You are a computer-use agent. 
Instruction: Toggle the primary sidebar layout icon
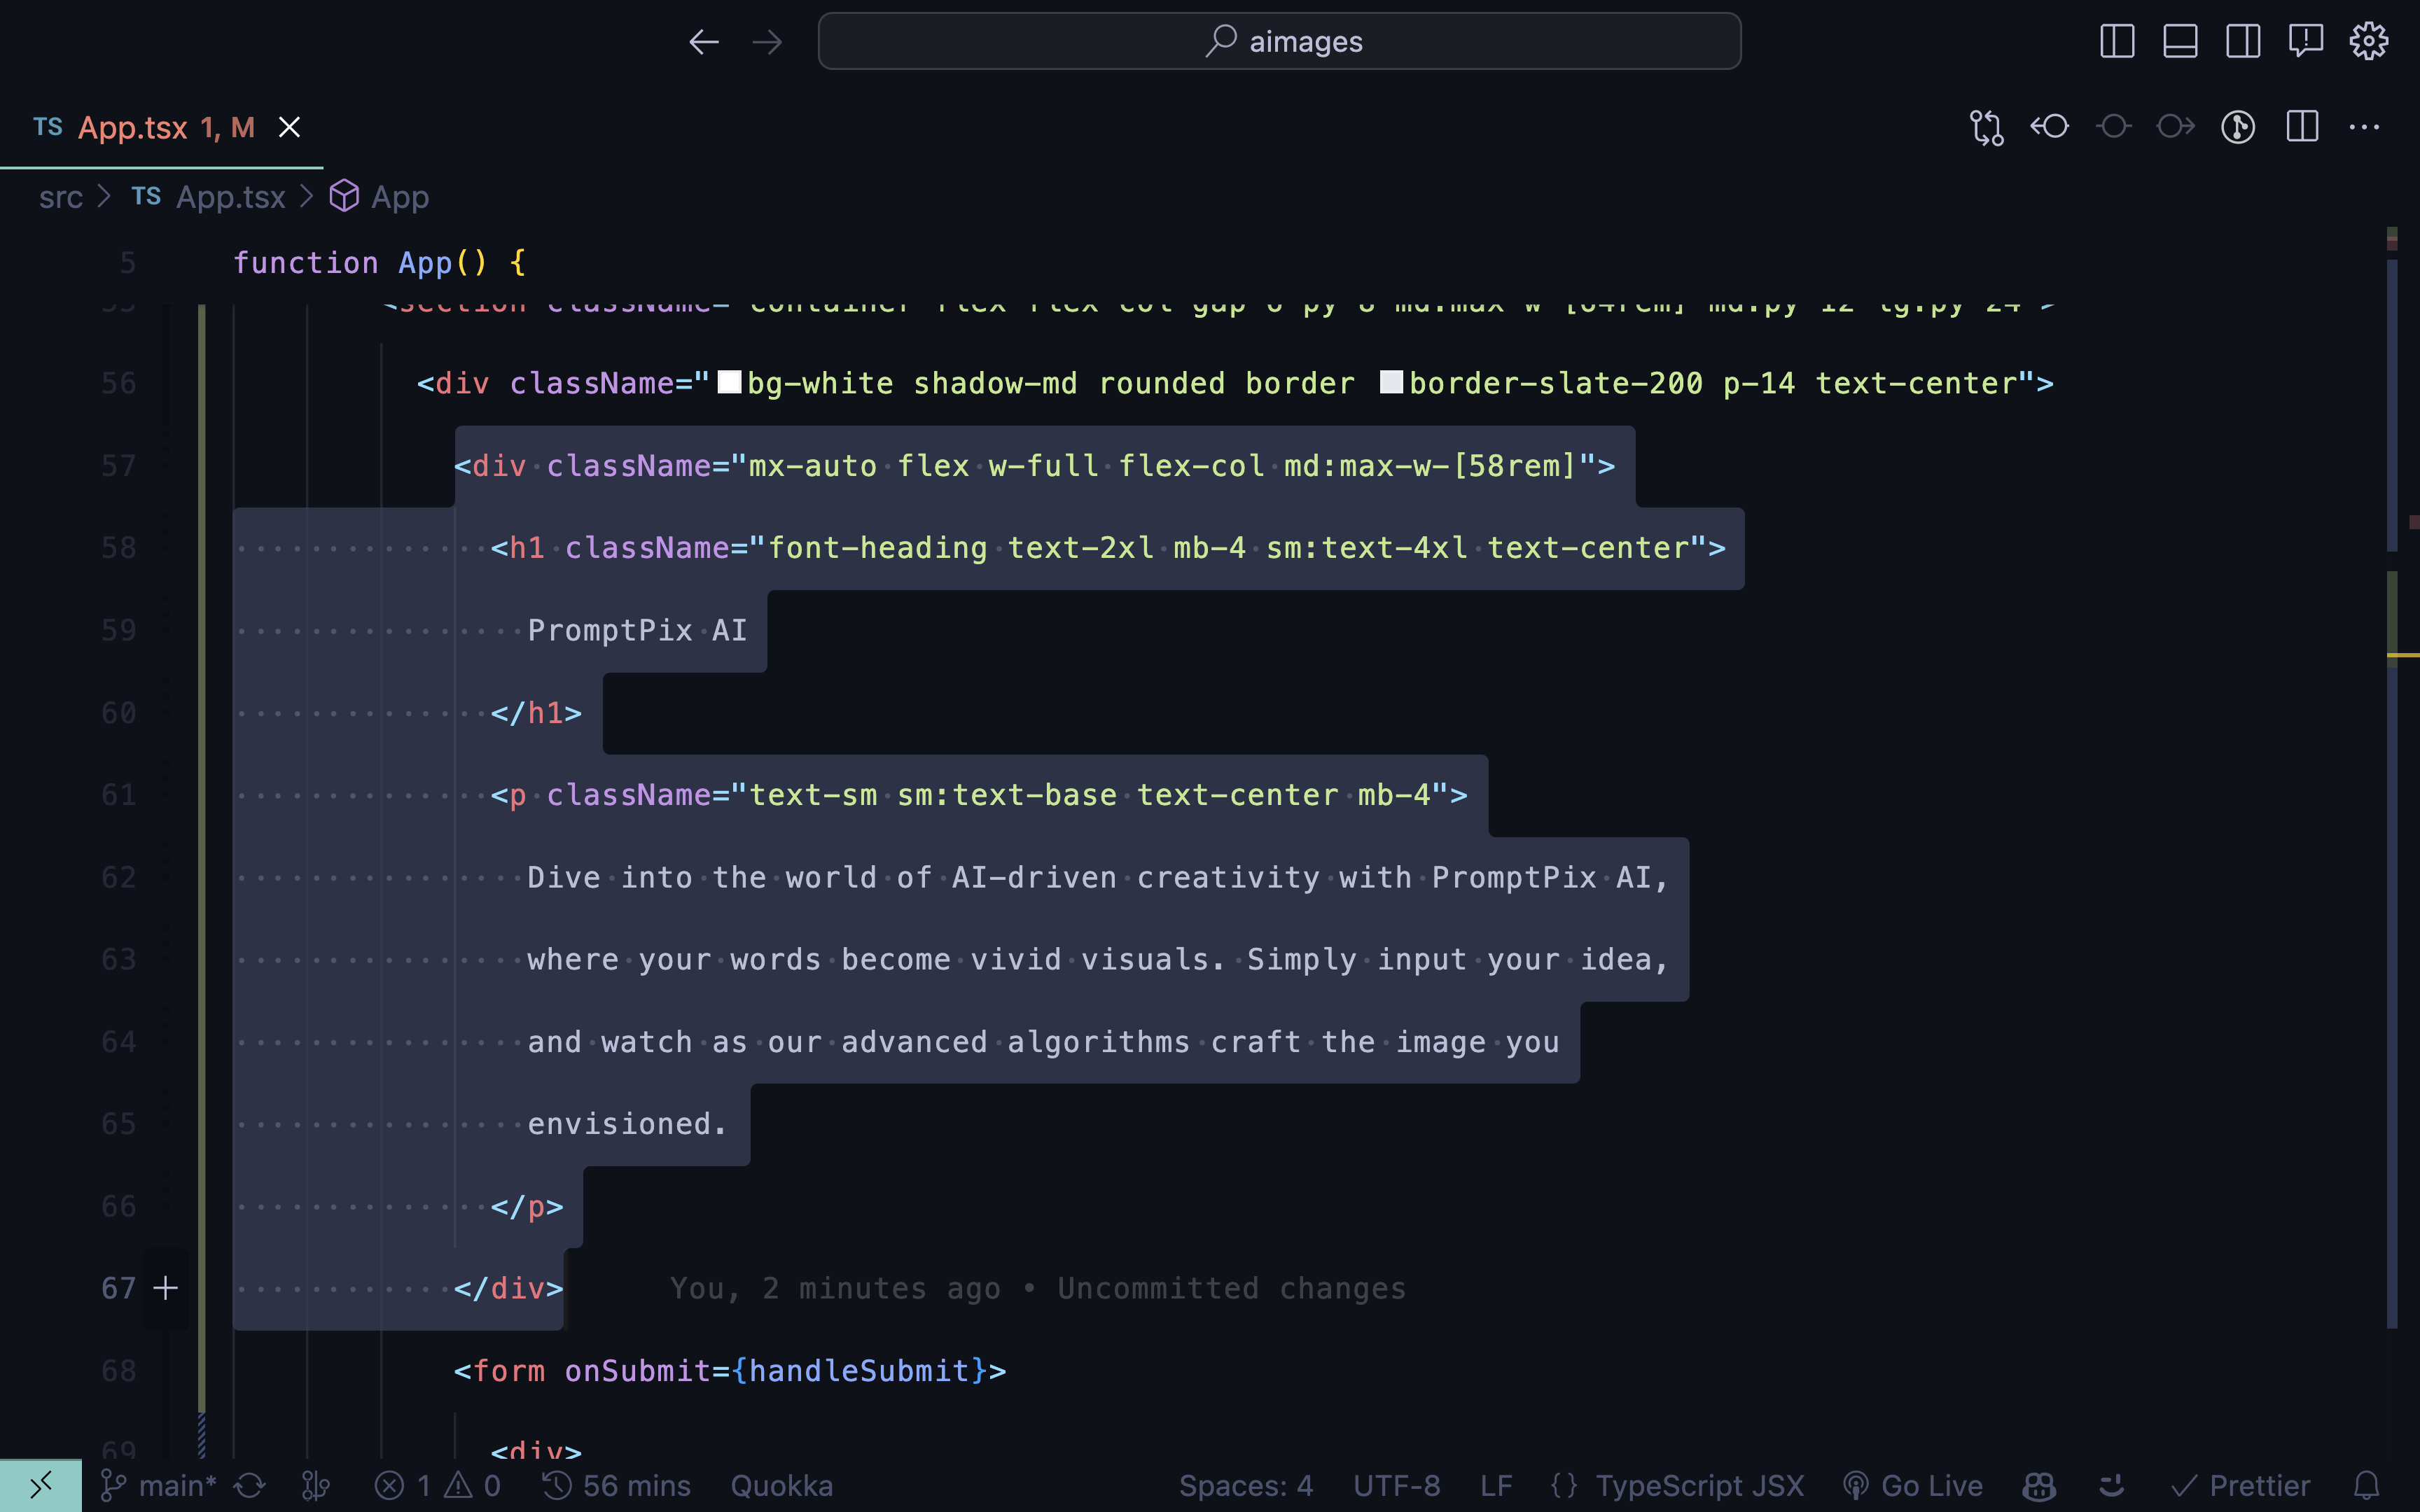click(x=2117, y=41)
